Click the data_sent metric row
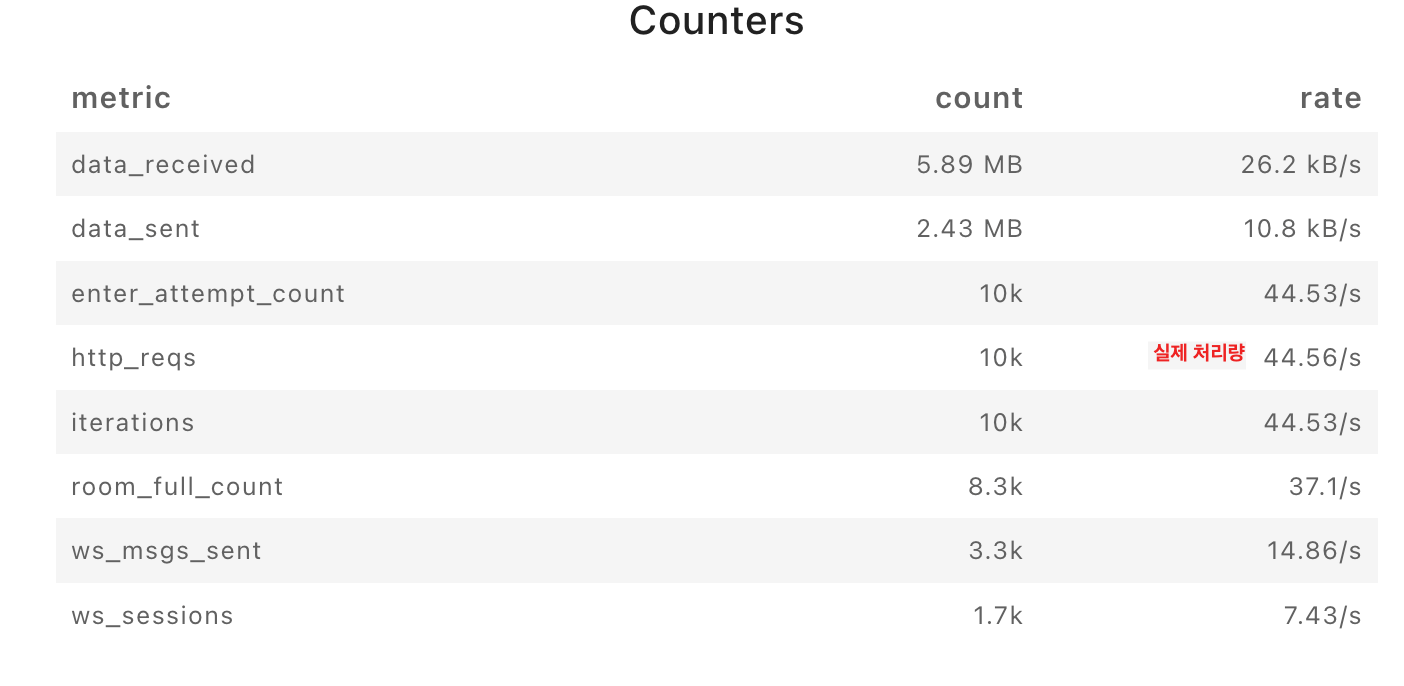Viewport: 1404px width, 686px height. (x=716, y=229)
